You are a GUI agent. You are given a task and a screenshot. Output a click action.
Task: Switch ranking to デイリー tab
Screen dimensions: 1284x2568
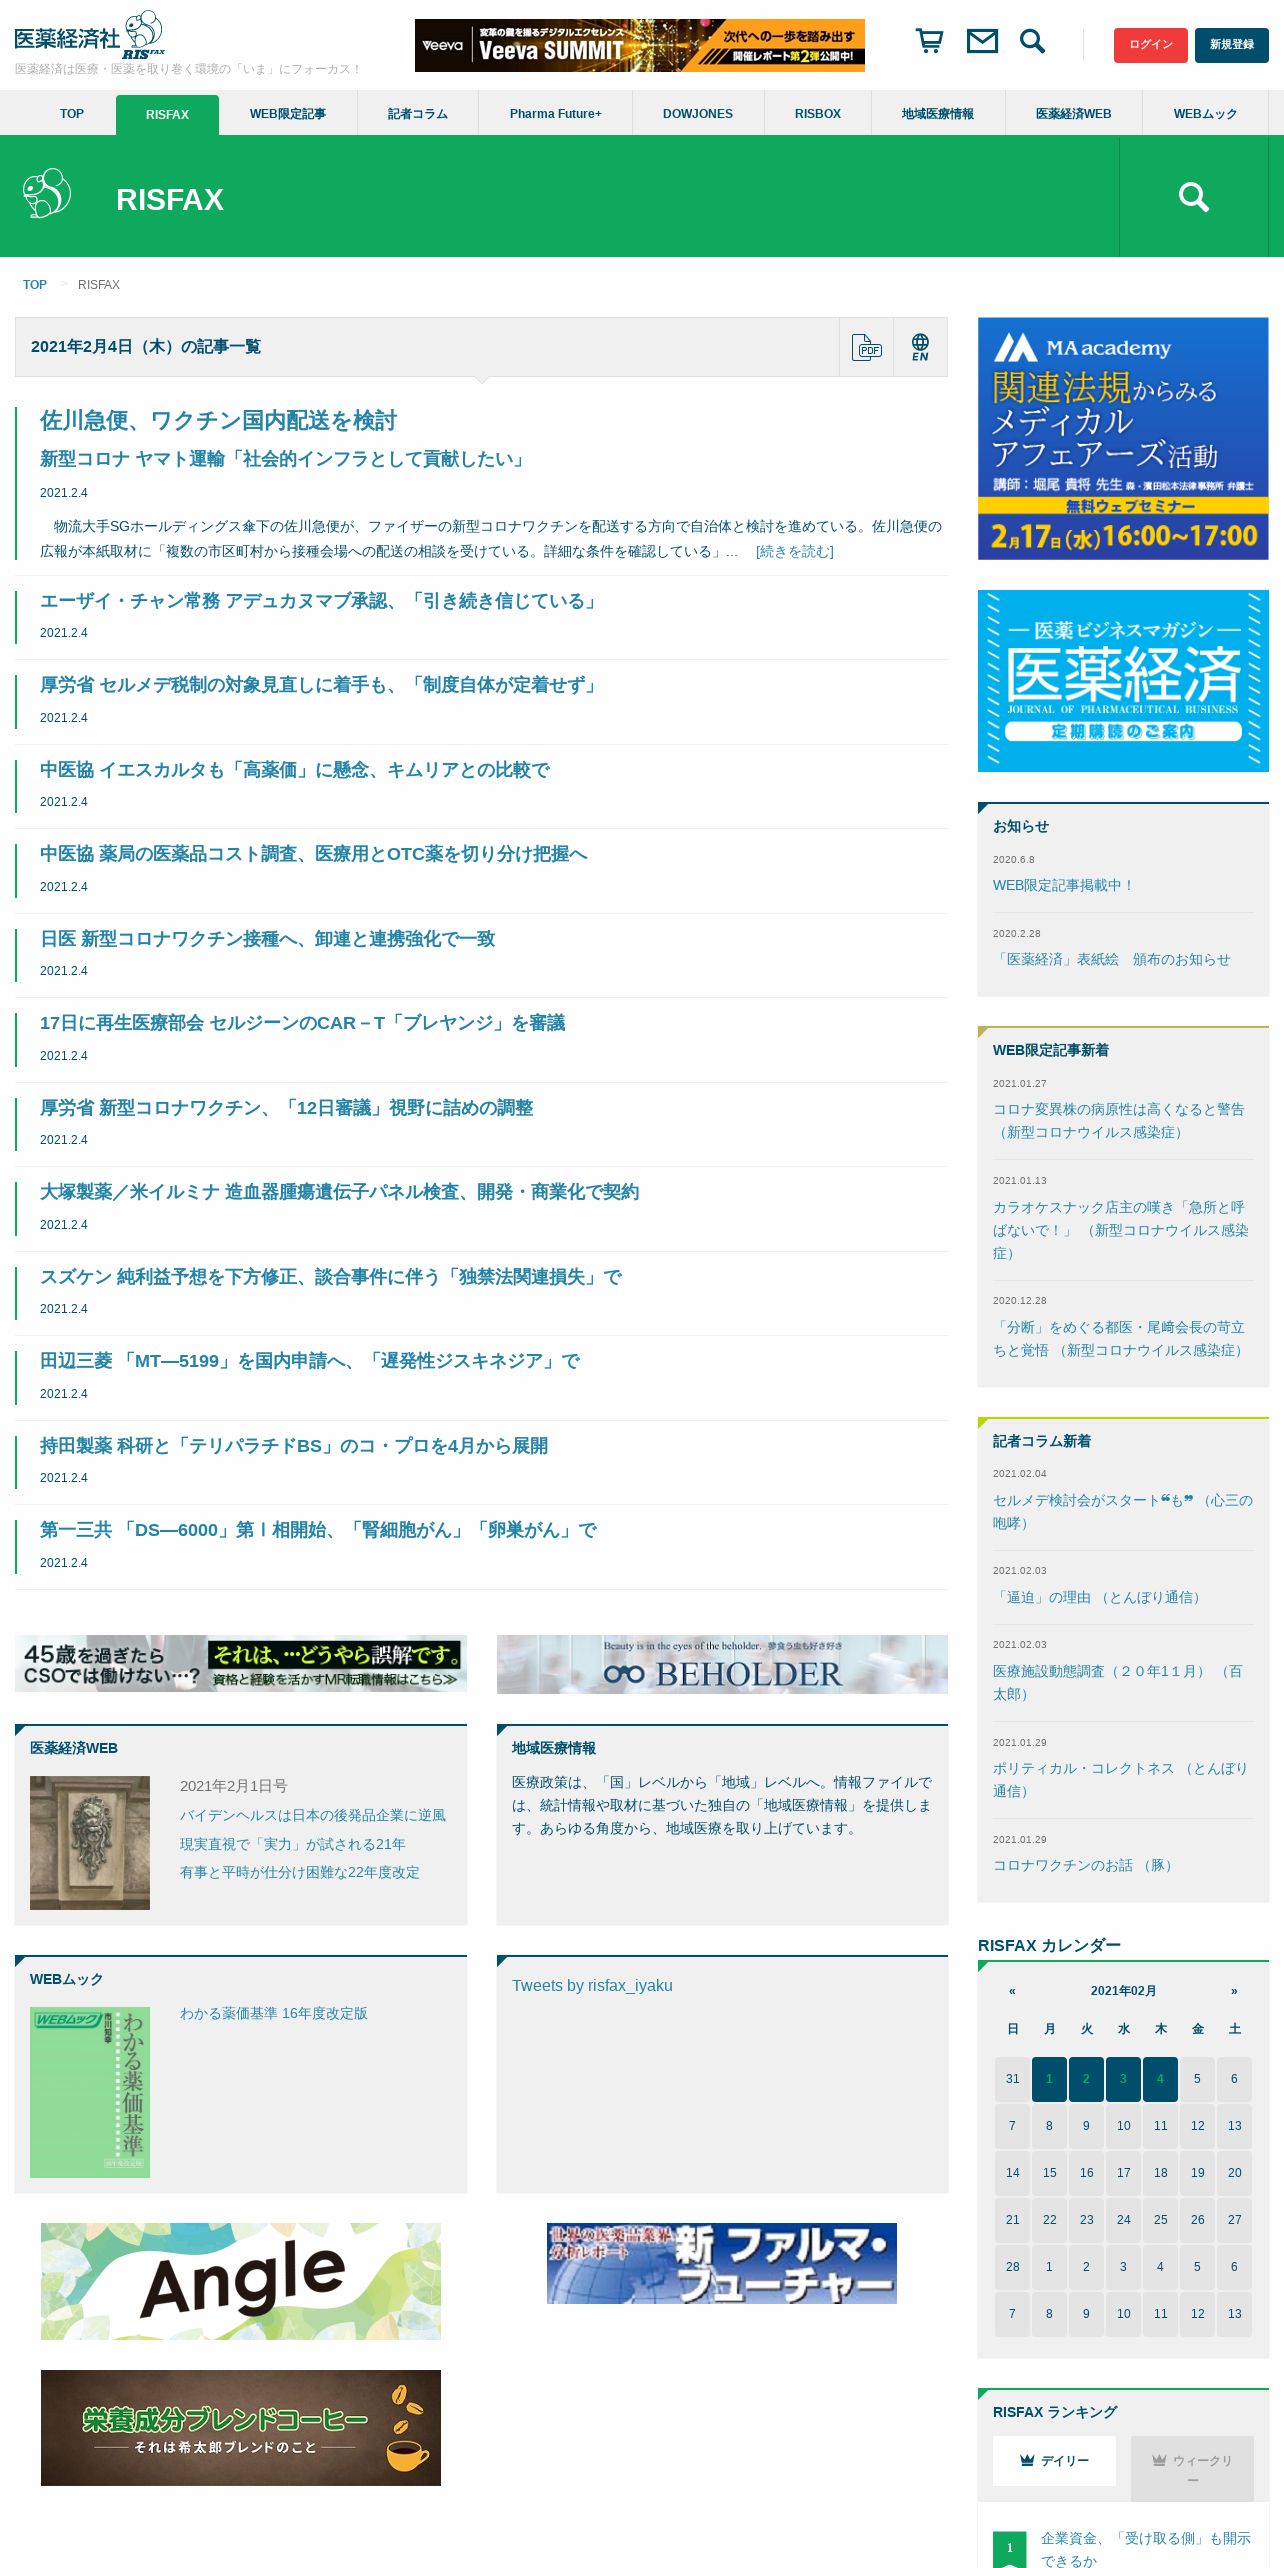tap(1054, 2461)
